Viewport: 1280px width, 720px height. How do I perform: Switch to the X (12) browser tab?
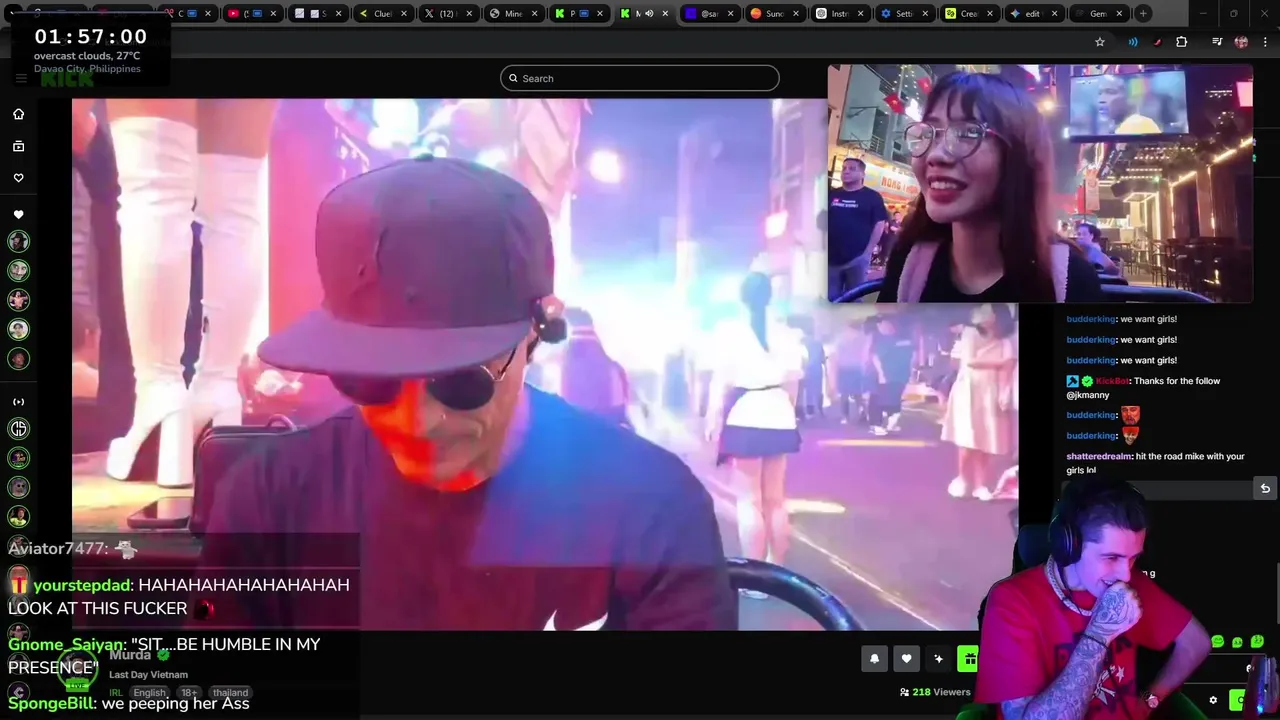tap(447, 14)
